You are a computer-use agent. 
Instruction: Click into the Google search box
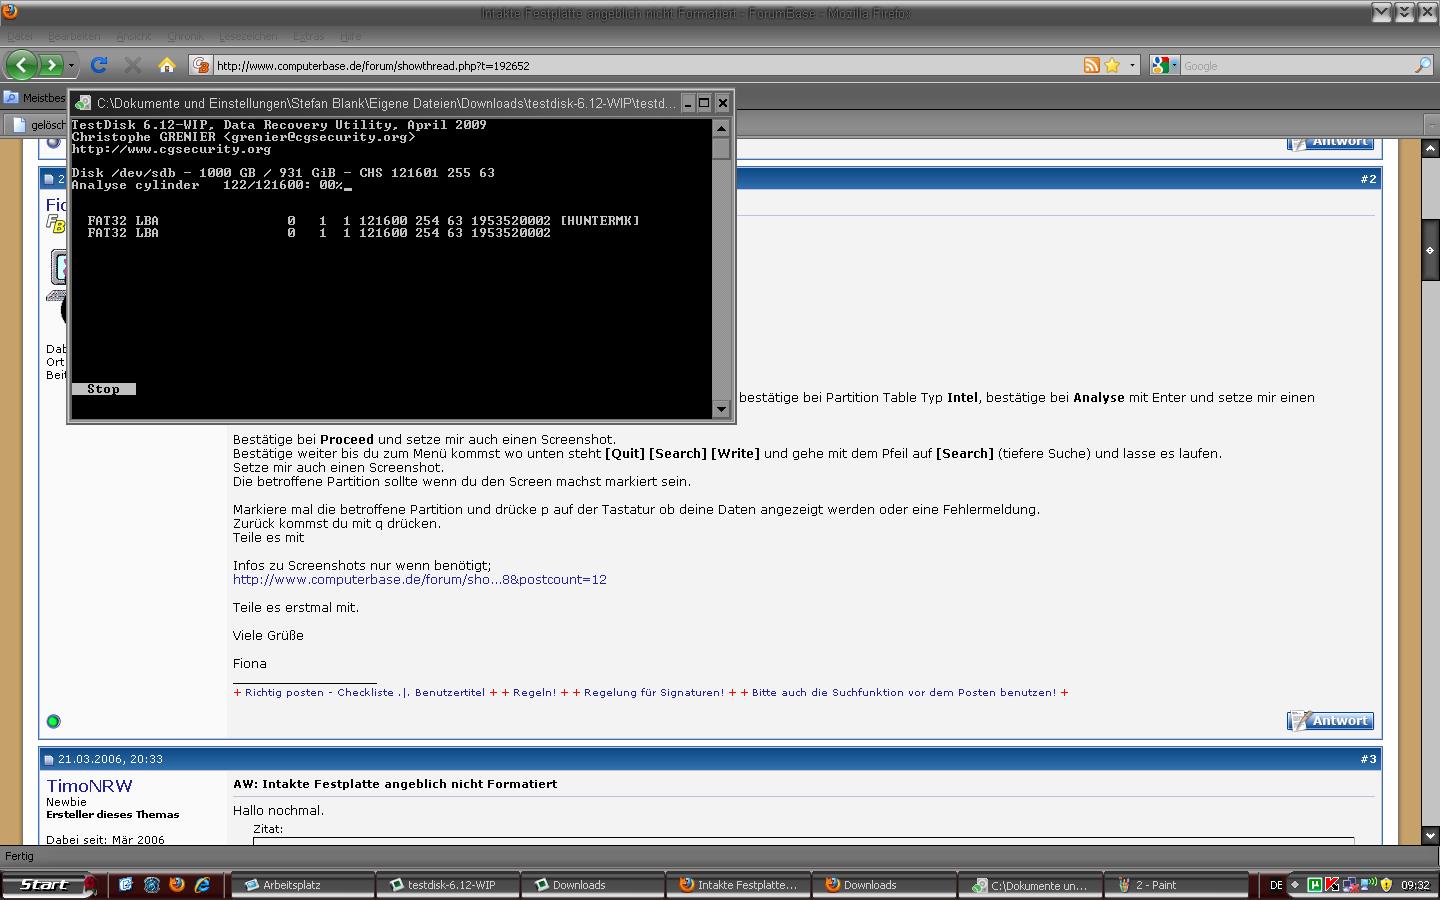pyautogui.click(x=1296, y=66)
